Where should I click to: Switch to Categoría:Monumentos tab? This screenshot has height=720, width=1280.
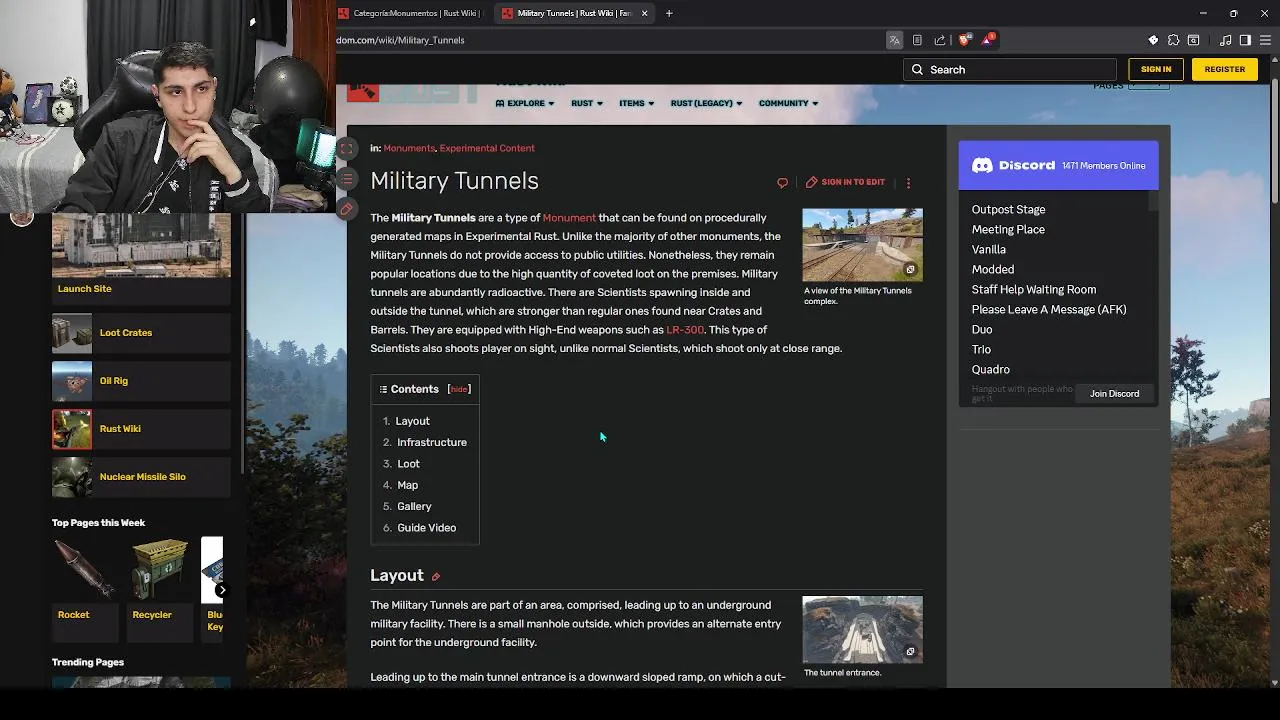[x=410, y=13]
